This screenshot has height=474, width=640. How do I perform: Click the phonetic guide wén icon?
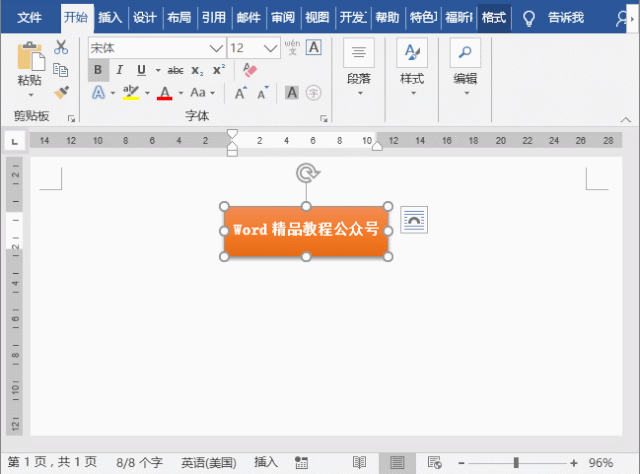[292, 47]
